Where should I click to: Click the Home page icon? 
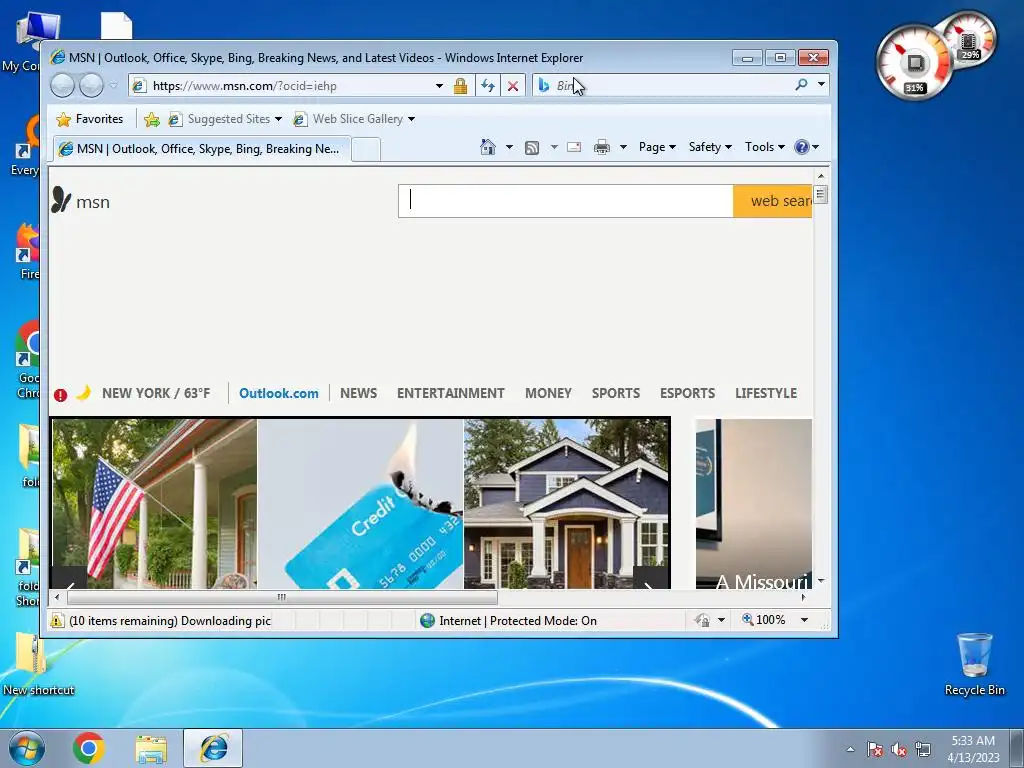[x=488, y=147]
